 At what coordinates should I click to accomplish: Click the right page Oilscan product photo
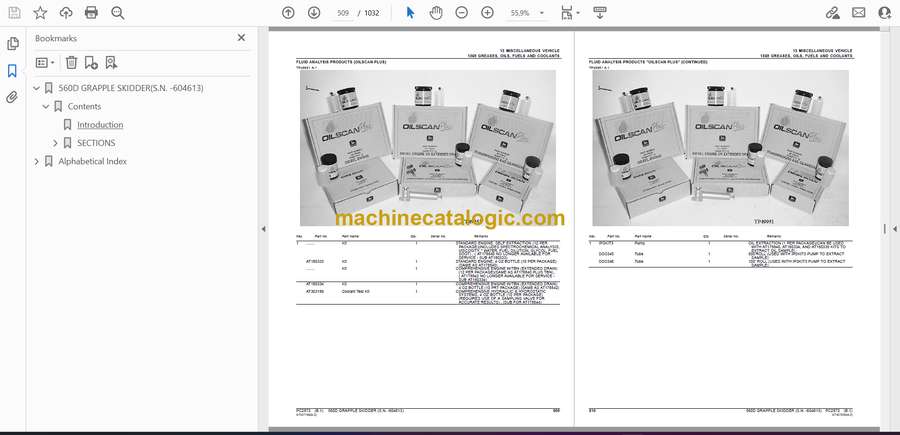click(x=720, y=148)
